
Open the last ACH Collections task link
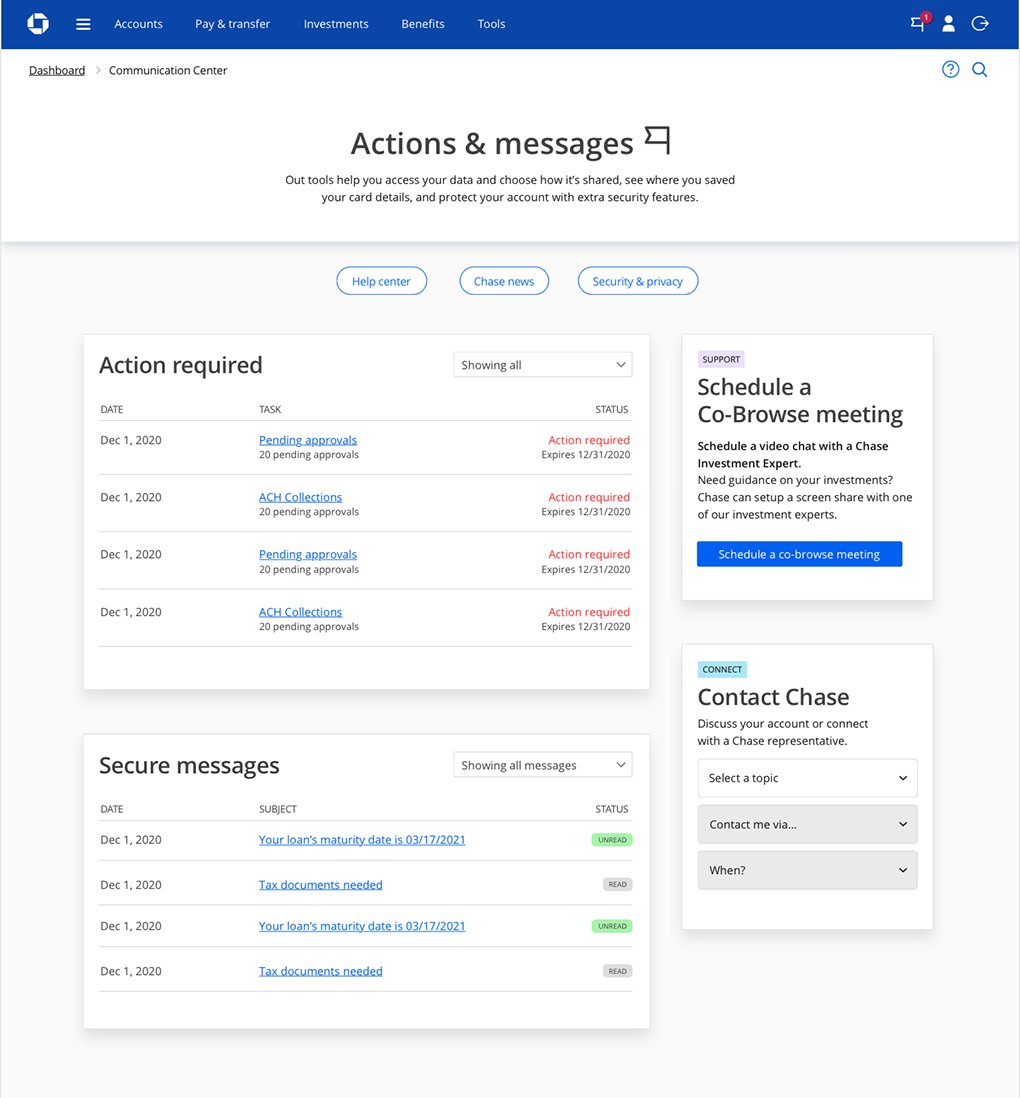tap(300, 612)
